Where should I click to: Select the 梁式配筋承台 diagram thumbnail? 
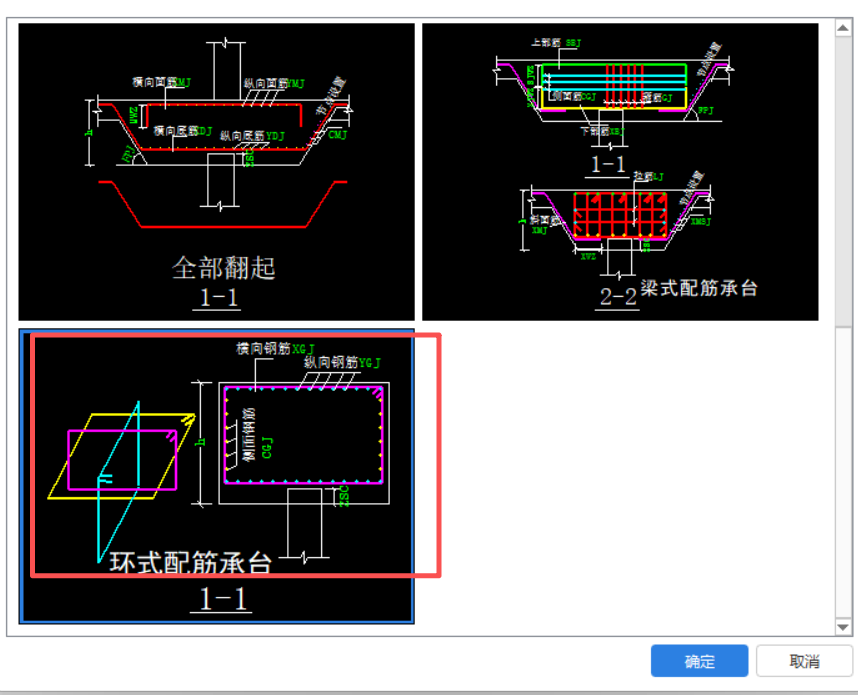coord(621,172)
